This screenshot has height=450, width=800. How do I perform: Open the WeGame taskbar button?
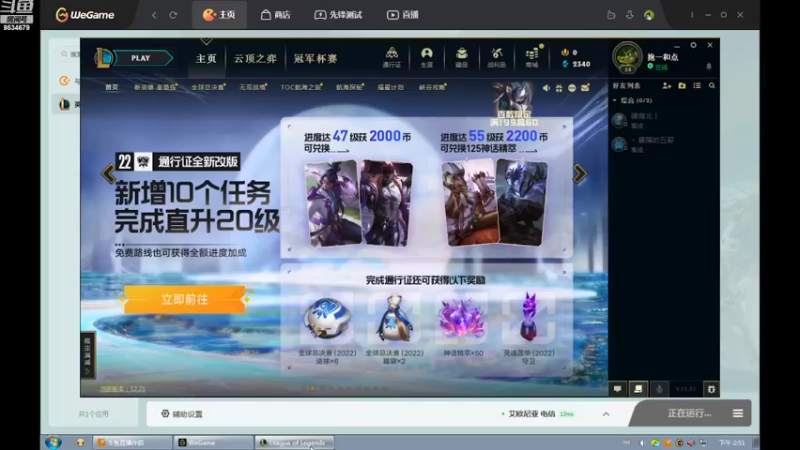[x=213, y=442]
